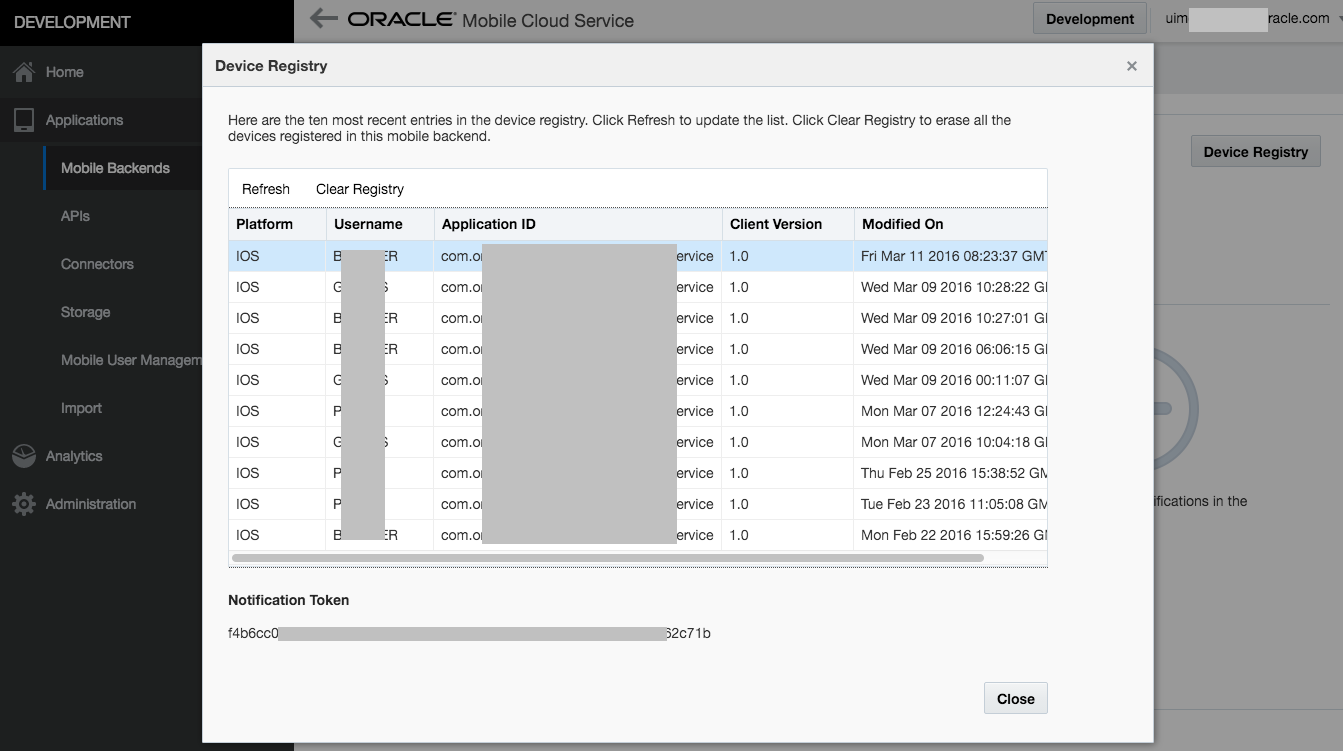Select row modified Mon Mar 07 2016 10:04:18
The height and width of the screenshot is (751, 1343).
point(638,442)
